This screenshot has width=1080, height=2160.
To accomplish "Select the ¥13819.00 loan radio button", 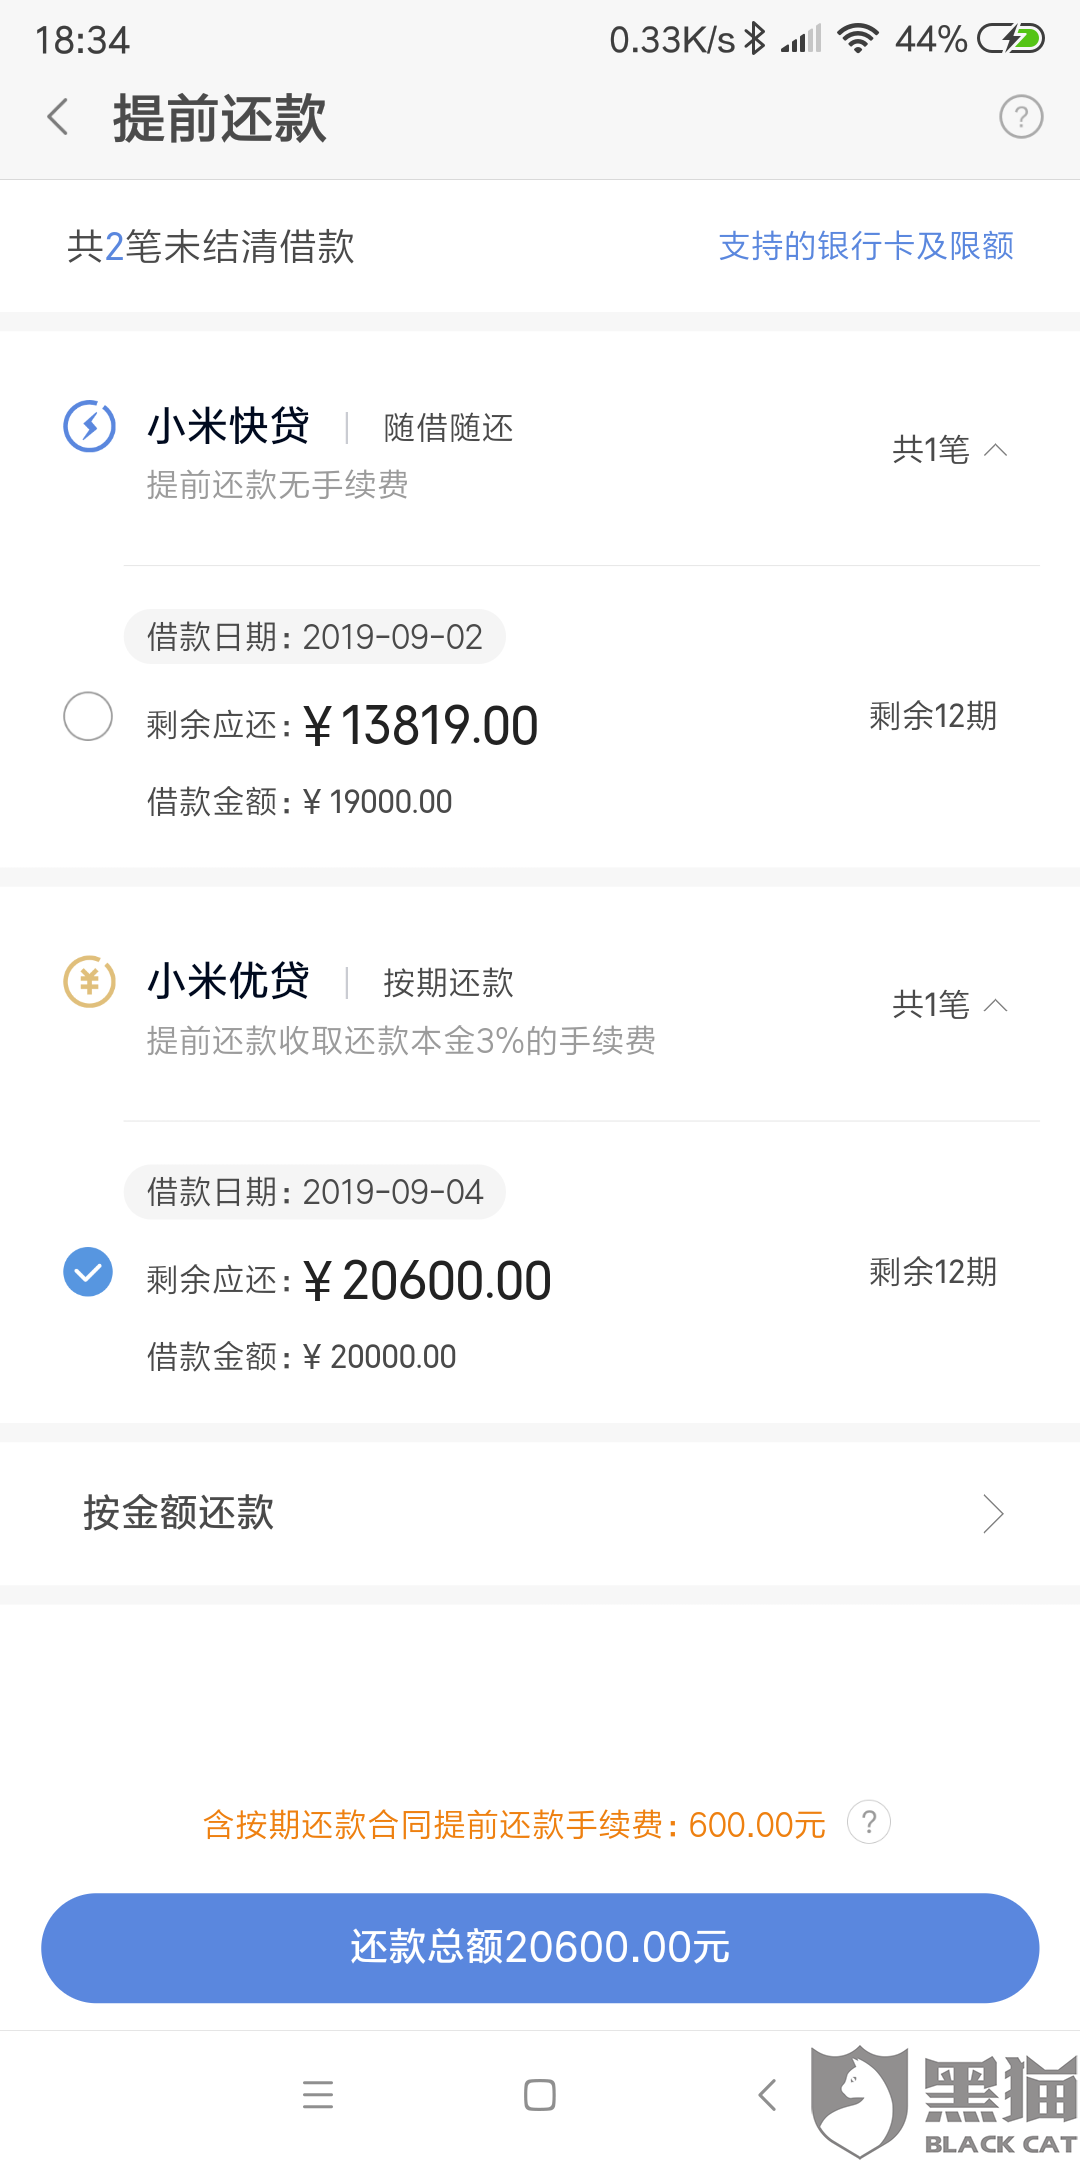I will 88,716.
